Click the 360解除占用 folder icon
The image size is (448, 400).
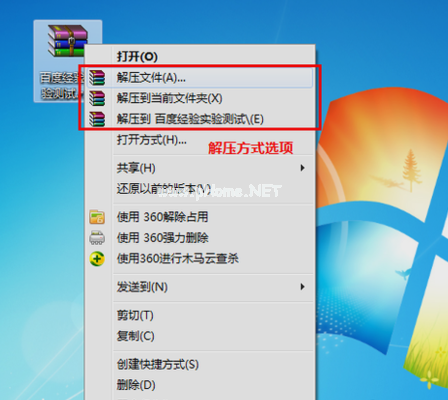(x=97, y=217)
